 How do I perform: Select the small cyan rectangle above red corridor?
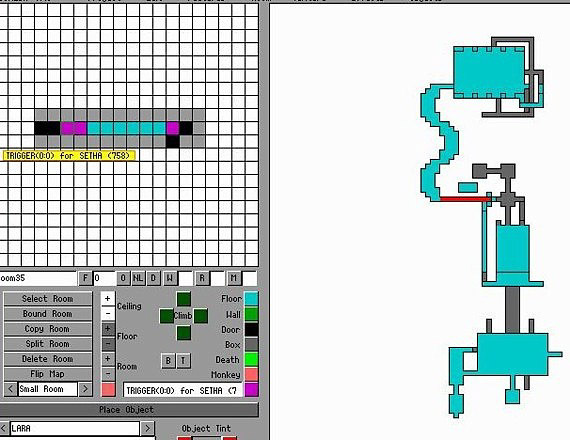click(x=468, y=188)
